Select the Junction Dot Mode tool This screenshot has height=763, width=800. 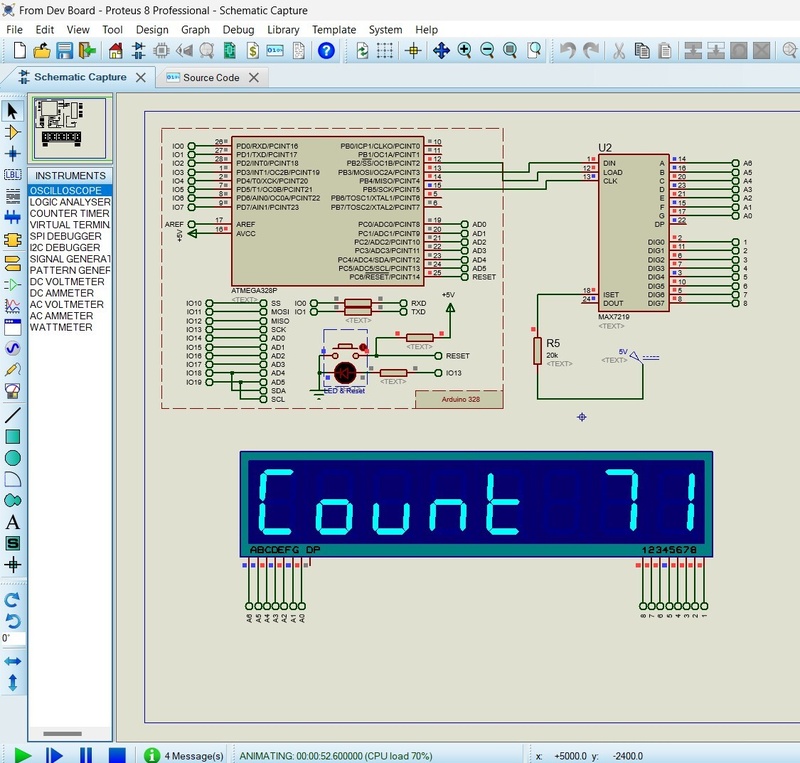[13, 154]
